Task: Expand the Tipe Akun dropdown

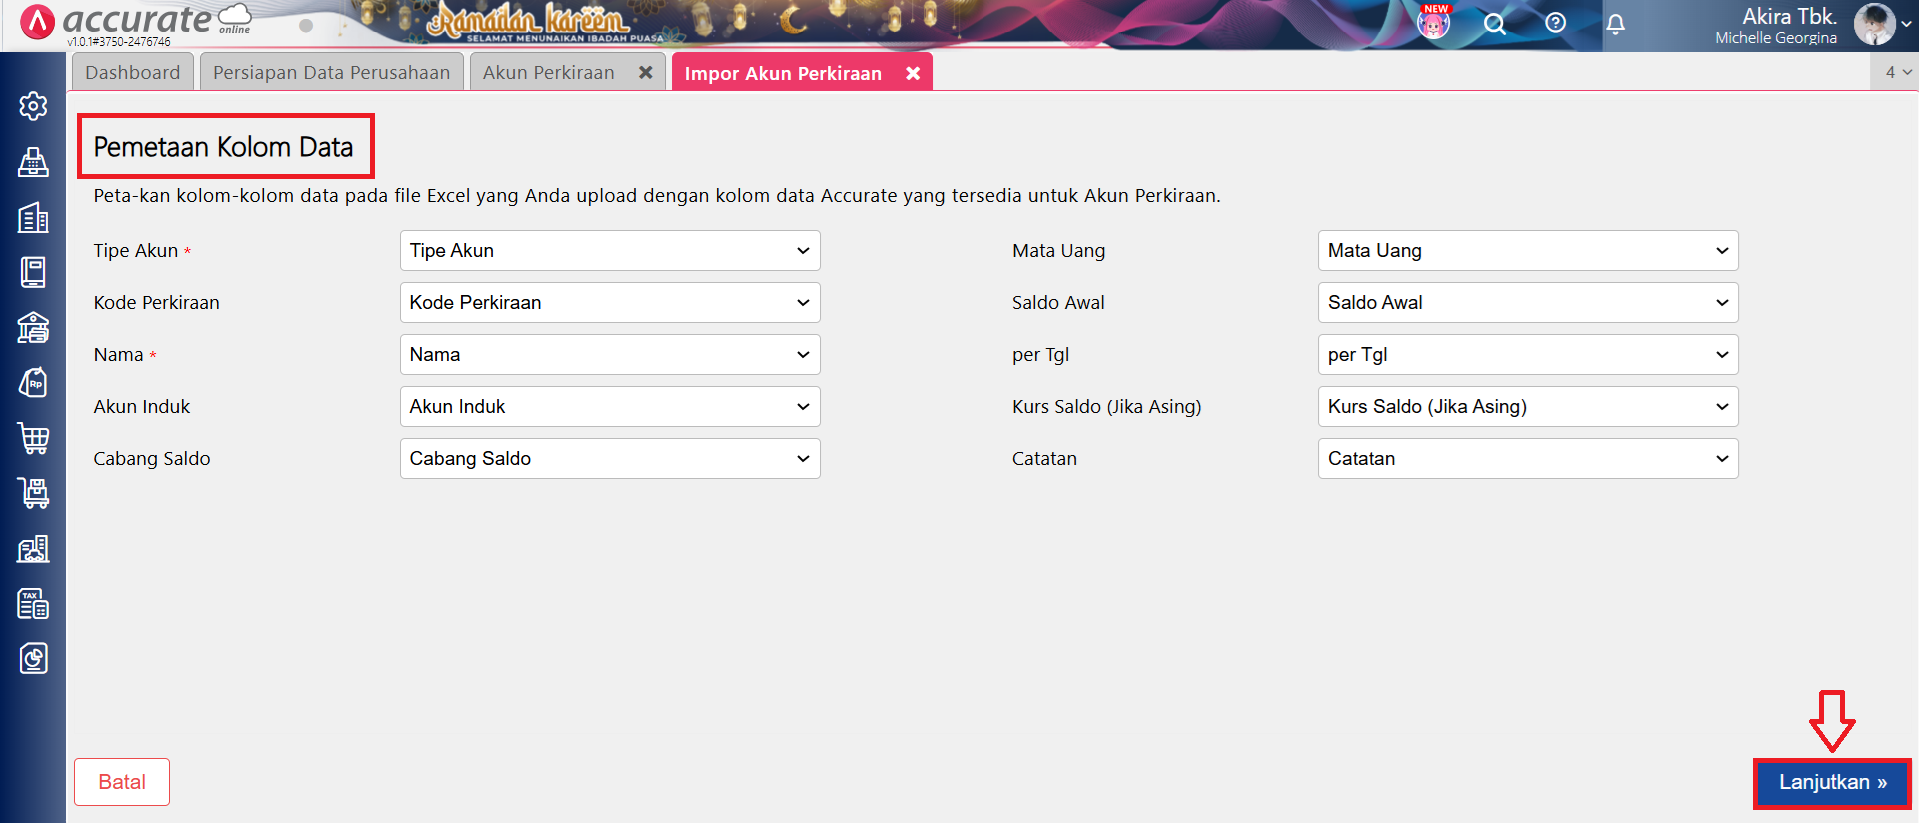Action: 609,251
